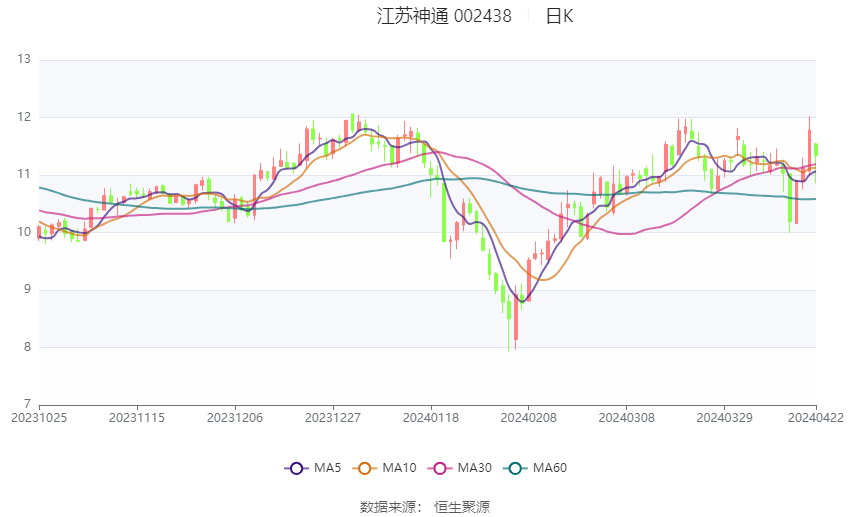The image size is (850, 517).
Task: Select the 20231115 date axis label
Action: (137, 418)
